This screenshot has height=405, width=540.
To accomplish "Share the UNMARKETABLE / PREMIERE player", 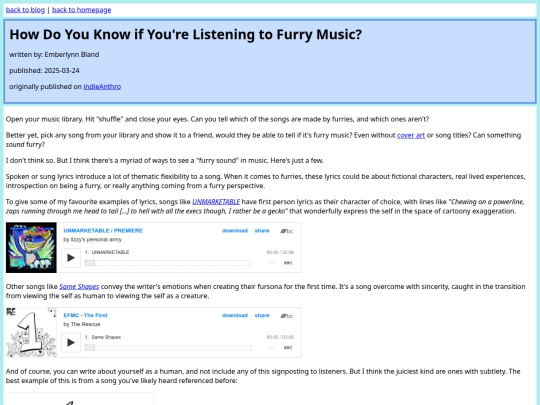I will [262, 231].
